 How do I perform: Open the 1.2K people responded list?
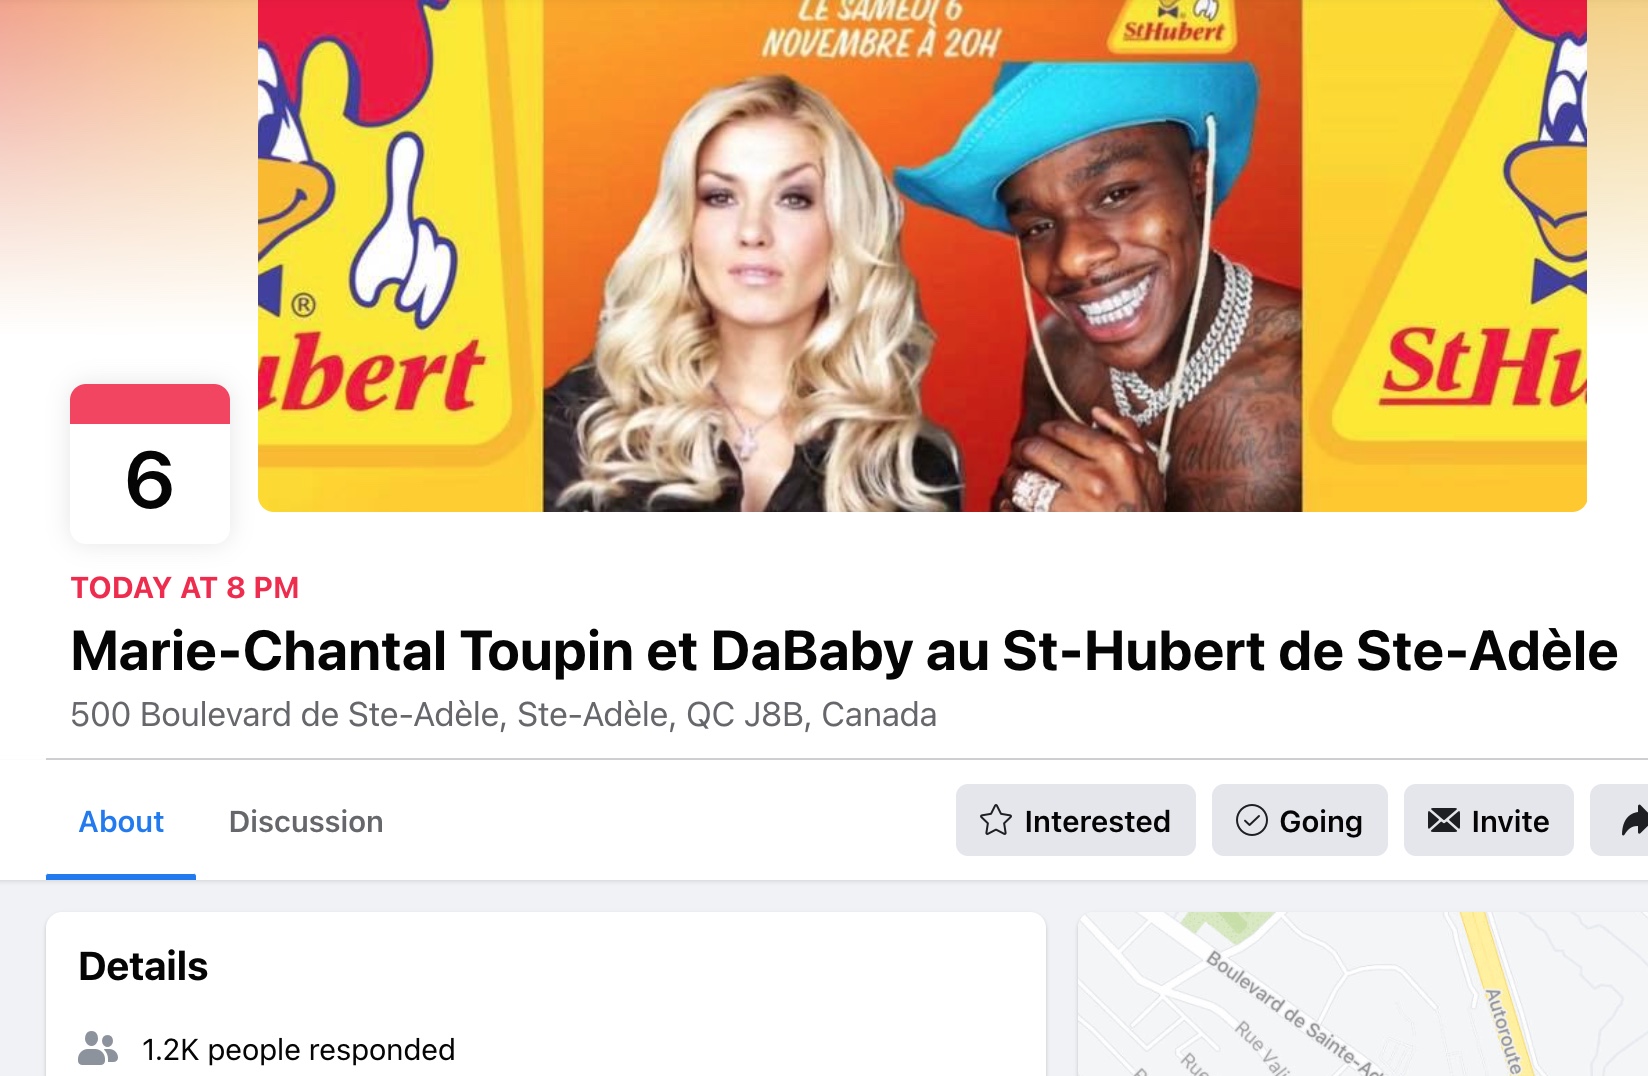(x=298, y=1049)
